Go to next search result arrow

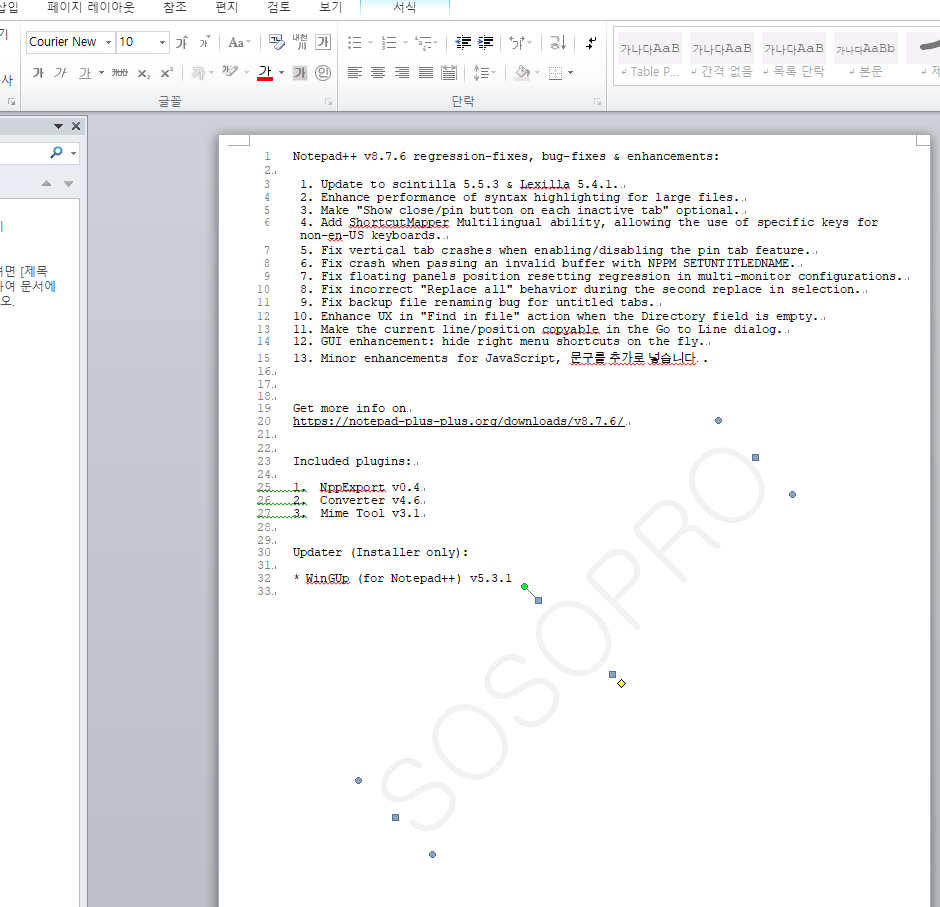tap(68, 183)
